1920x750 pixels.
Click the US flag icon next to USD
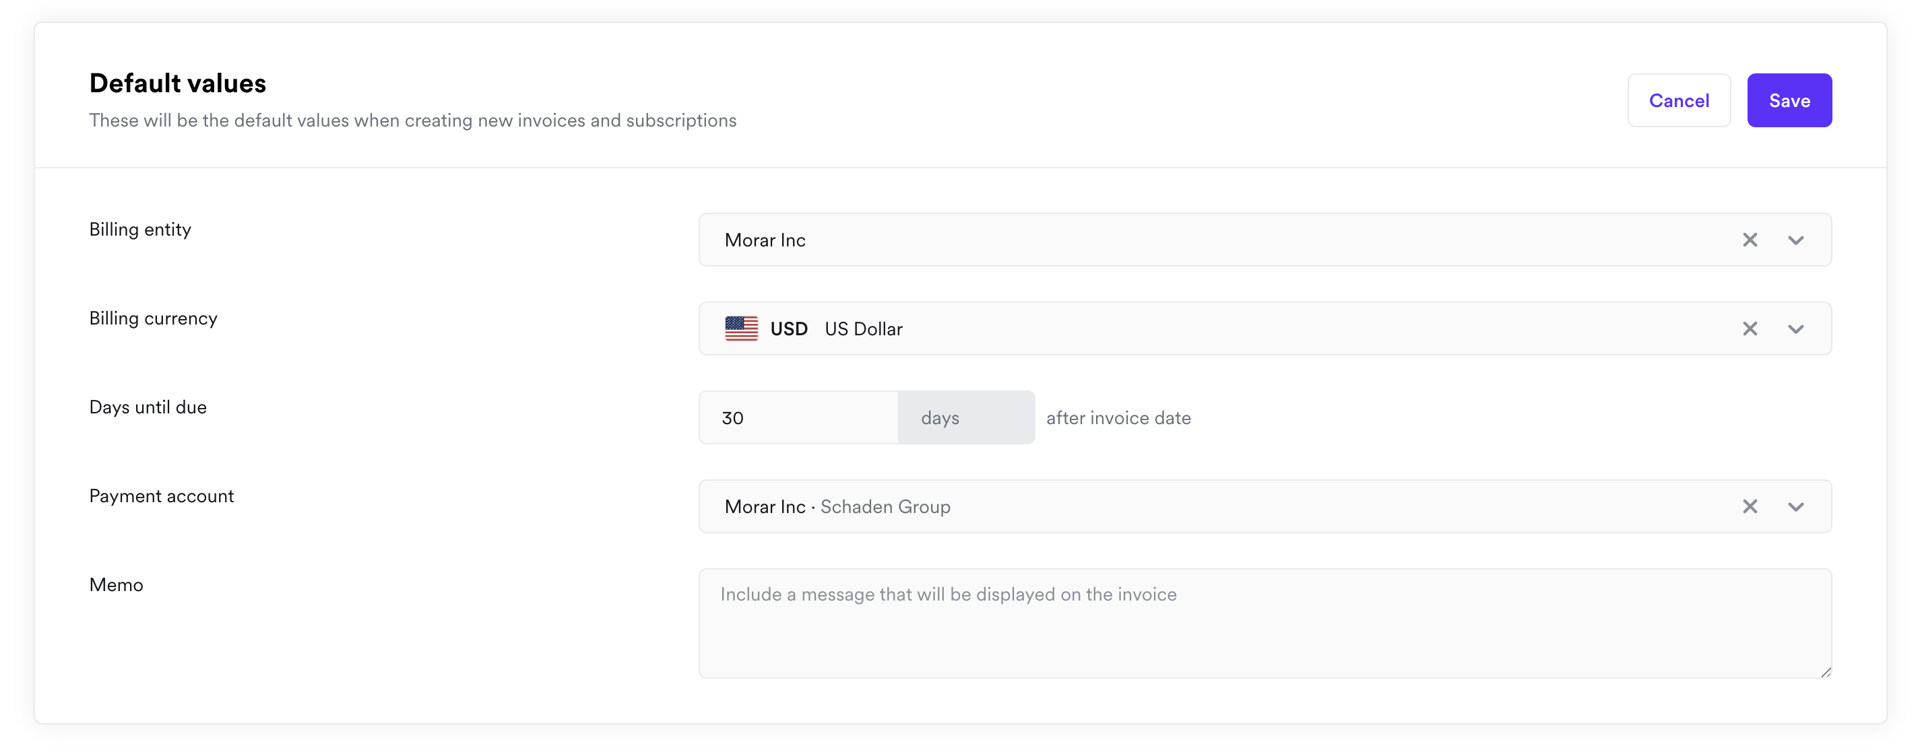coord(741,328)
